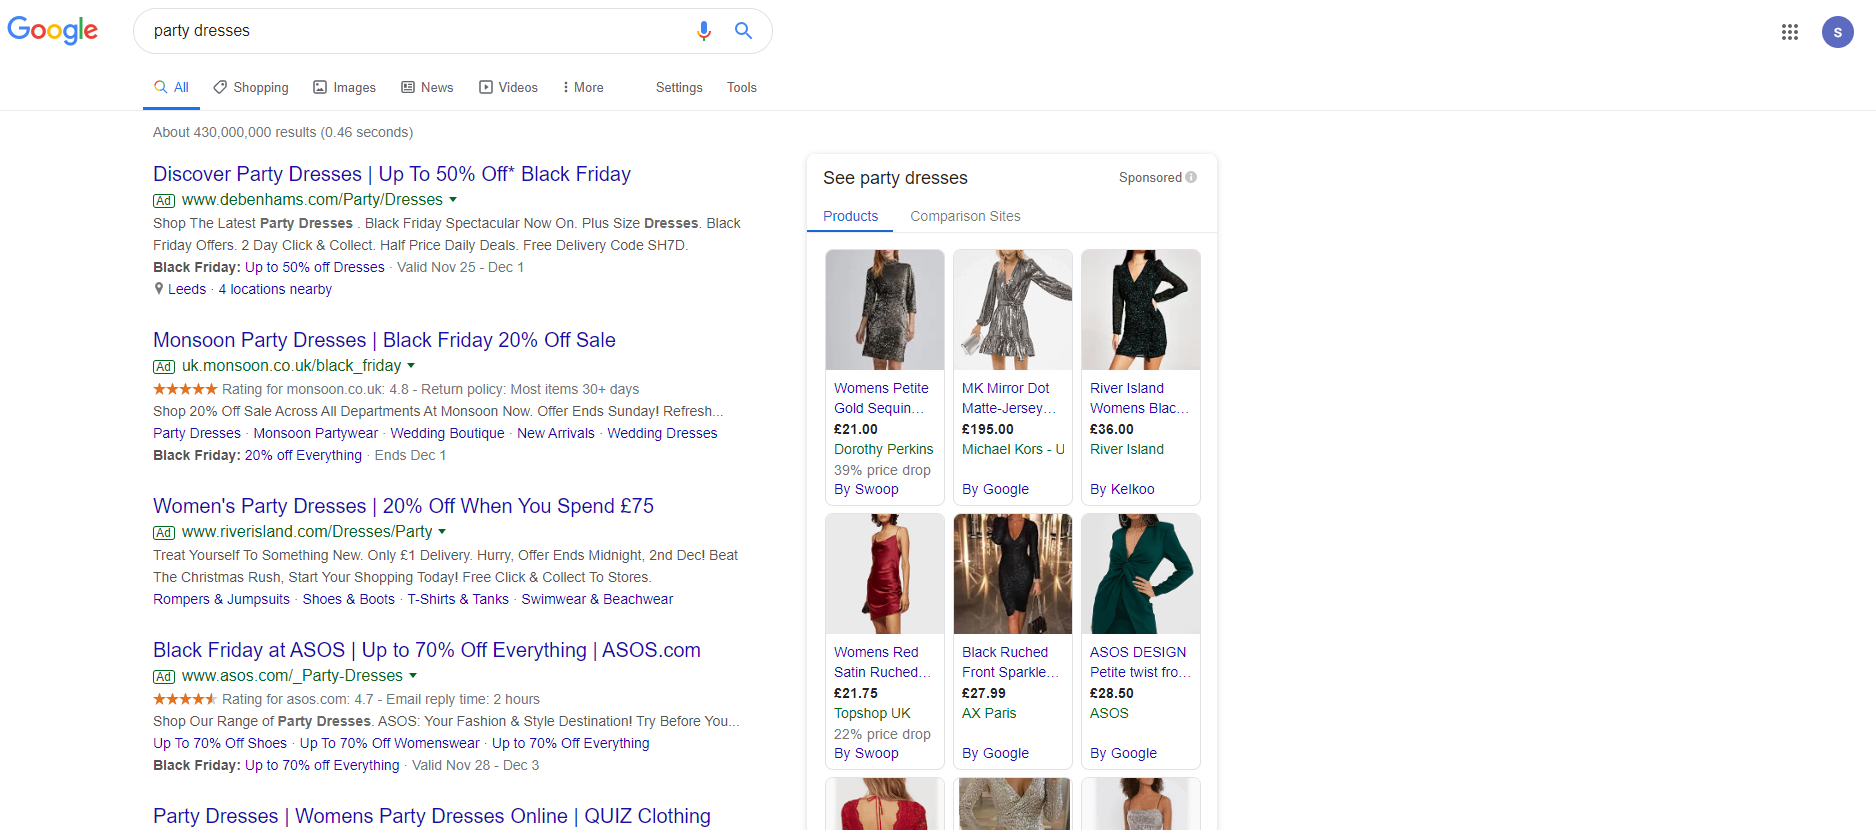Open Discover Party Dresses Debenhams result

click(392, 174)
